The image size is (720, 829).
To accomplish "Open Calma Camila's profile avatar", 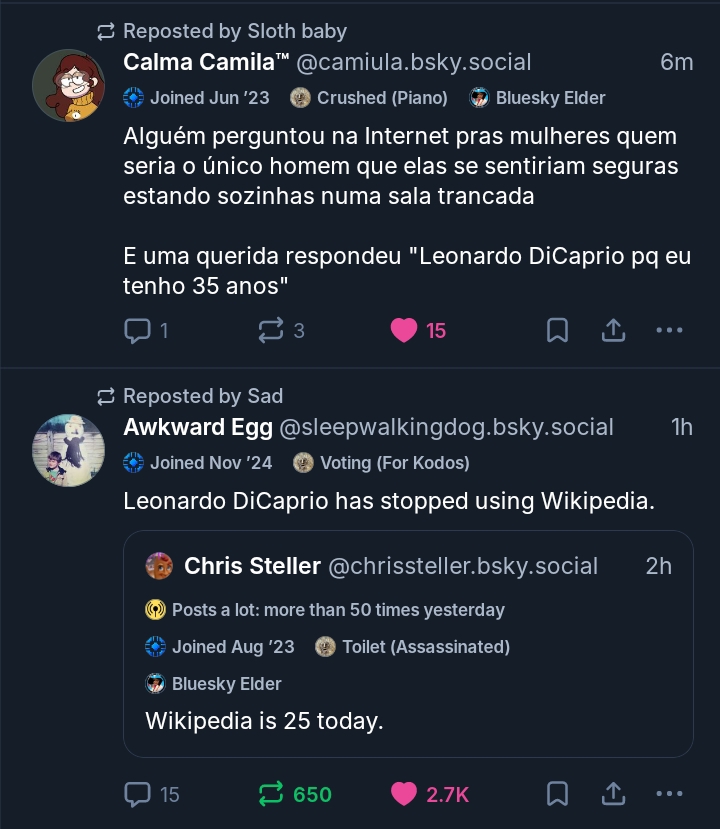I will 69,85.
